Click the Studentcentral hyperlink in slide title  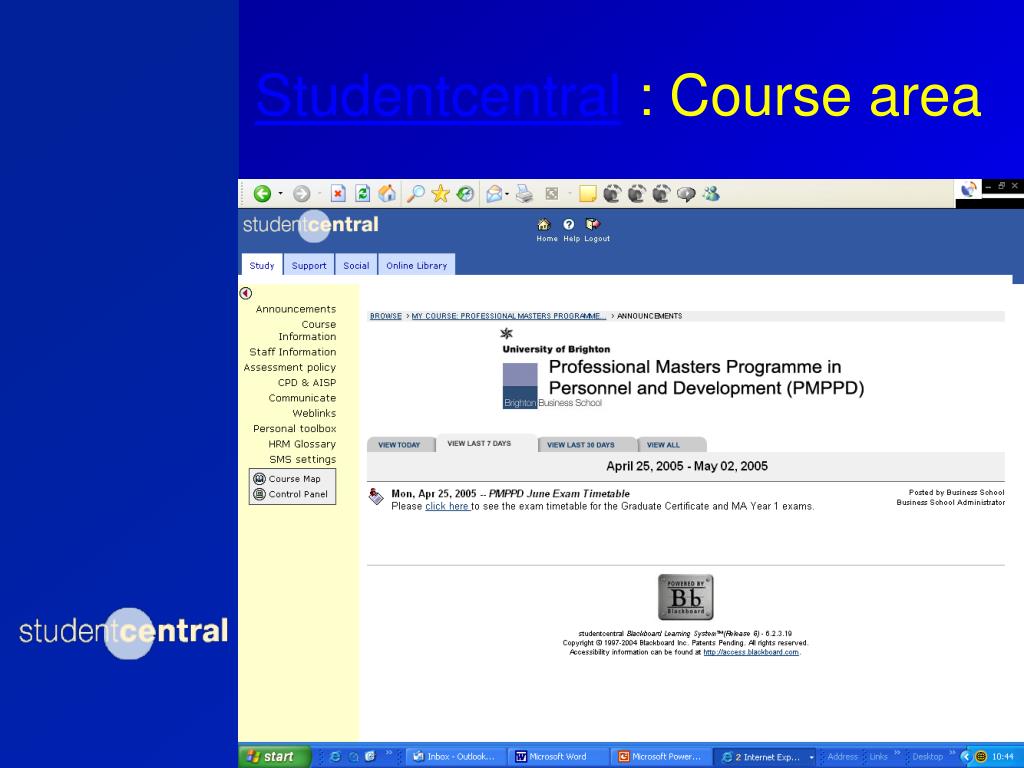[x=438, y=96]
